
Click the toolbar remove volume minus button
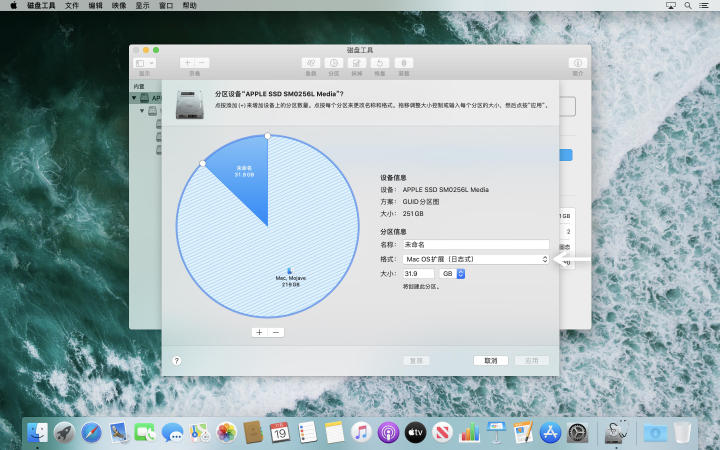[x=202, y=62]
